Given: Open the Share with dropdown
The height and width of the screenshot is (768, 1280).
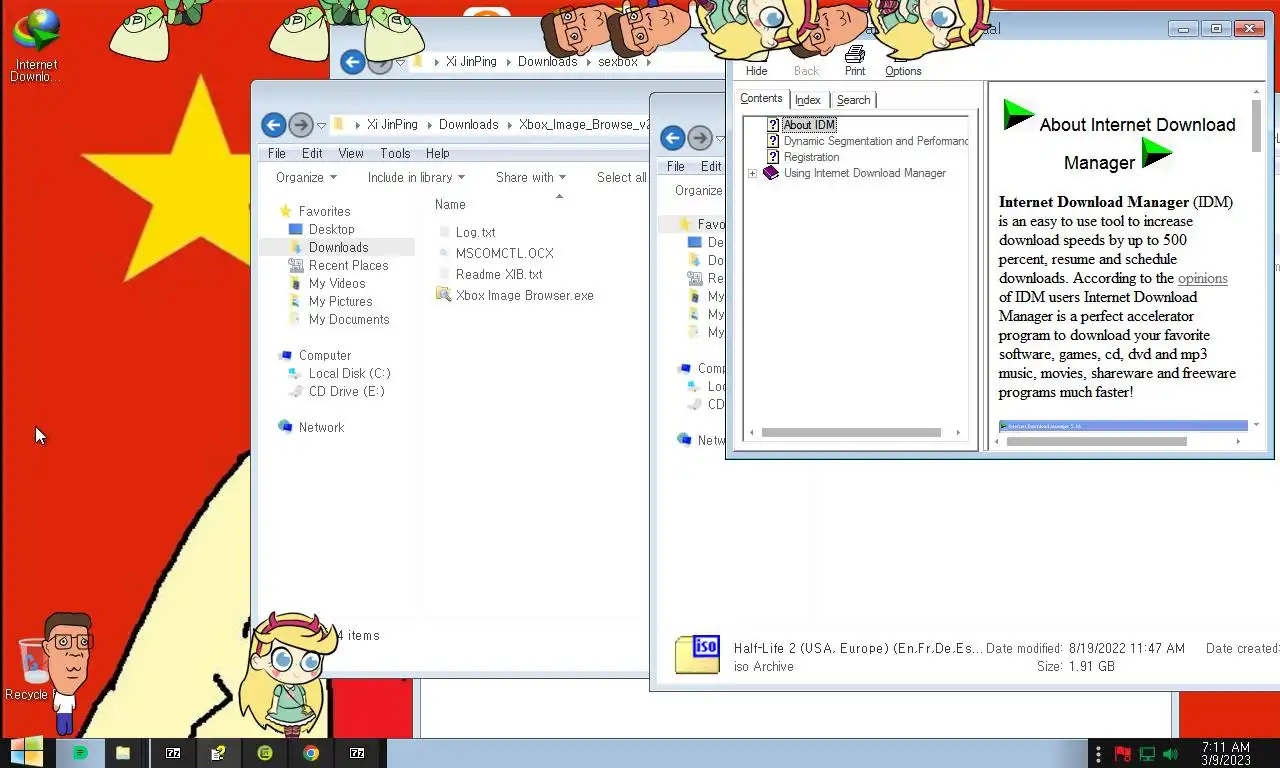Looking at the screenshot, I should click(x=531, y=178).
